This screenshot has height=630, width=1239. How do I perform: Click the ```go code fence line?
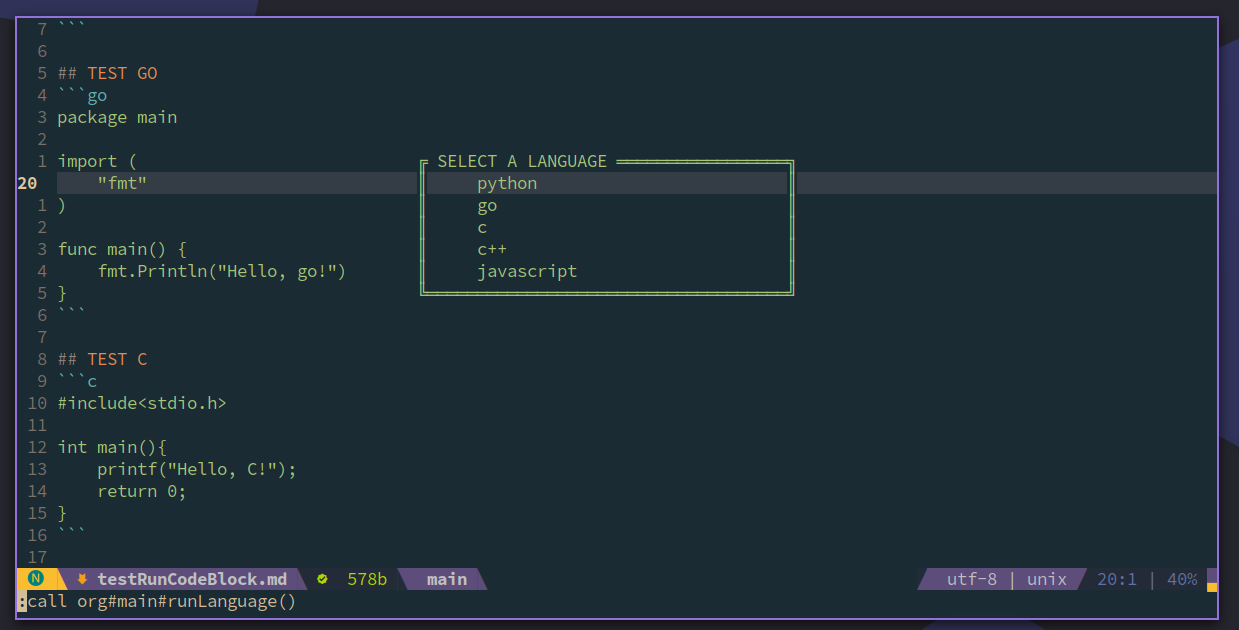click(x=82, y=95)
